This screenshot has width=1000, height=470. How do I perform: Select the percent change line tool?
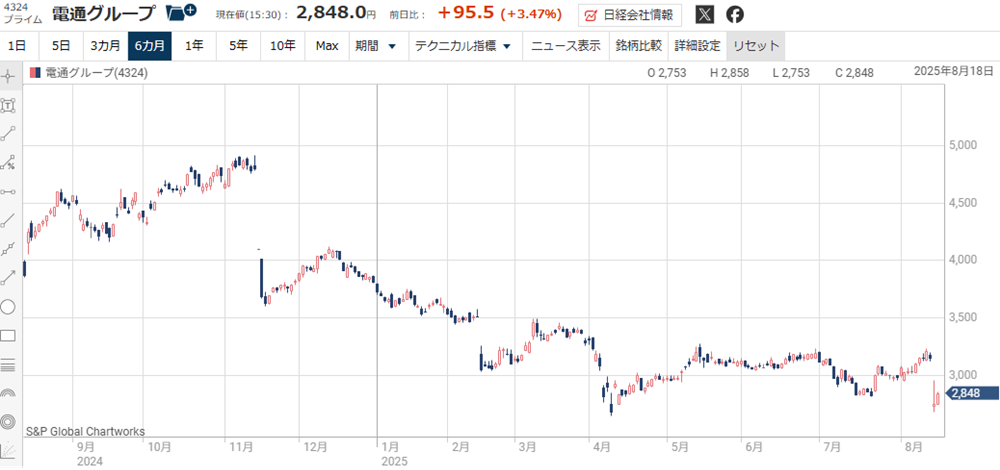point(8,163)
